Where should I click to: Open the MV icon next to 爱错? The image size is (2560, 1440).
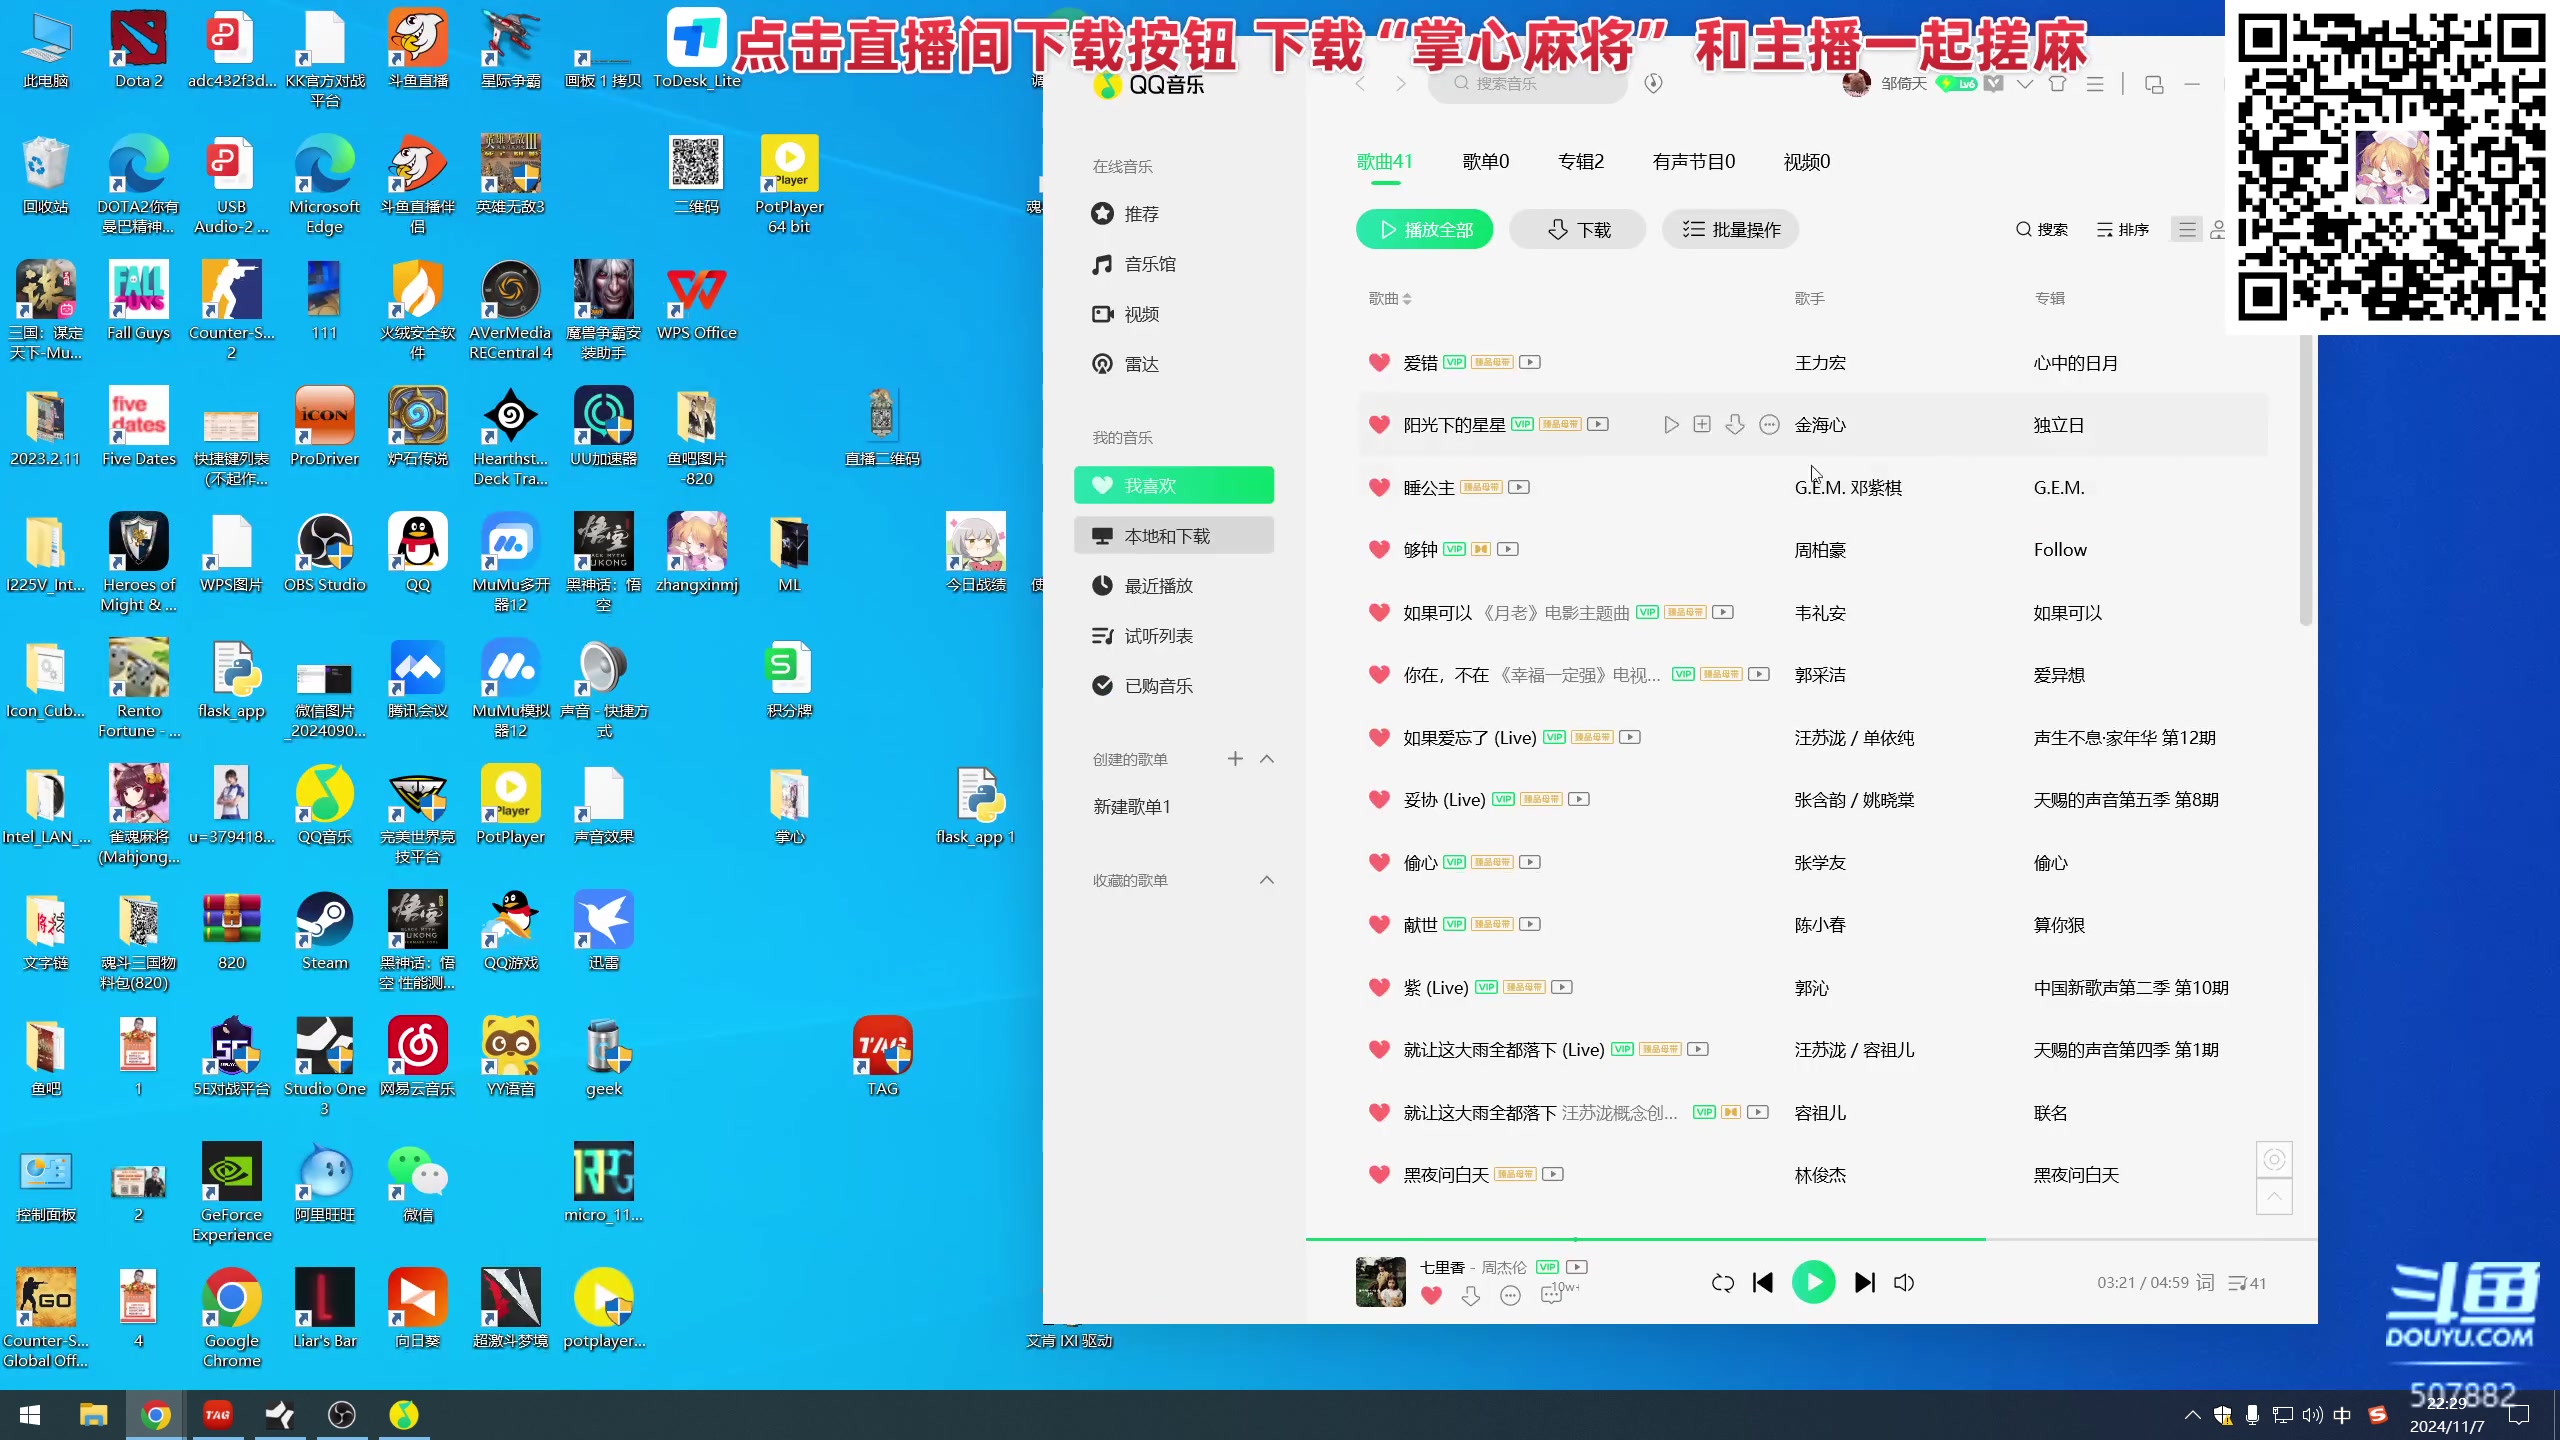coord(1530,362)
